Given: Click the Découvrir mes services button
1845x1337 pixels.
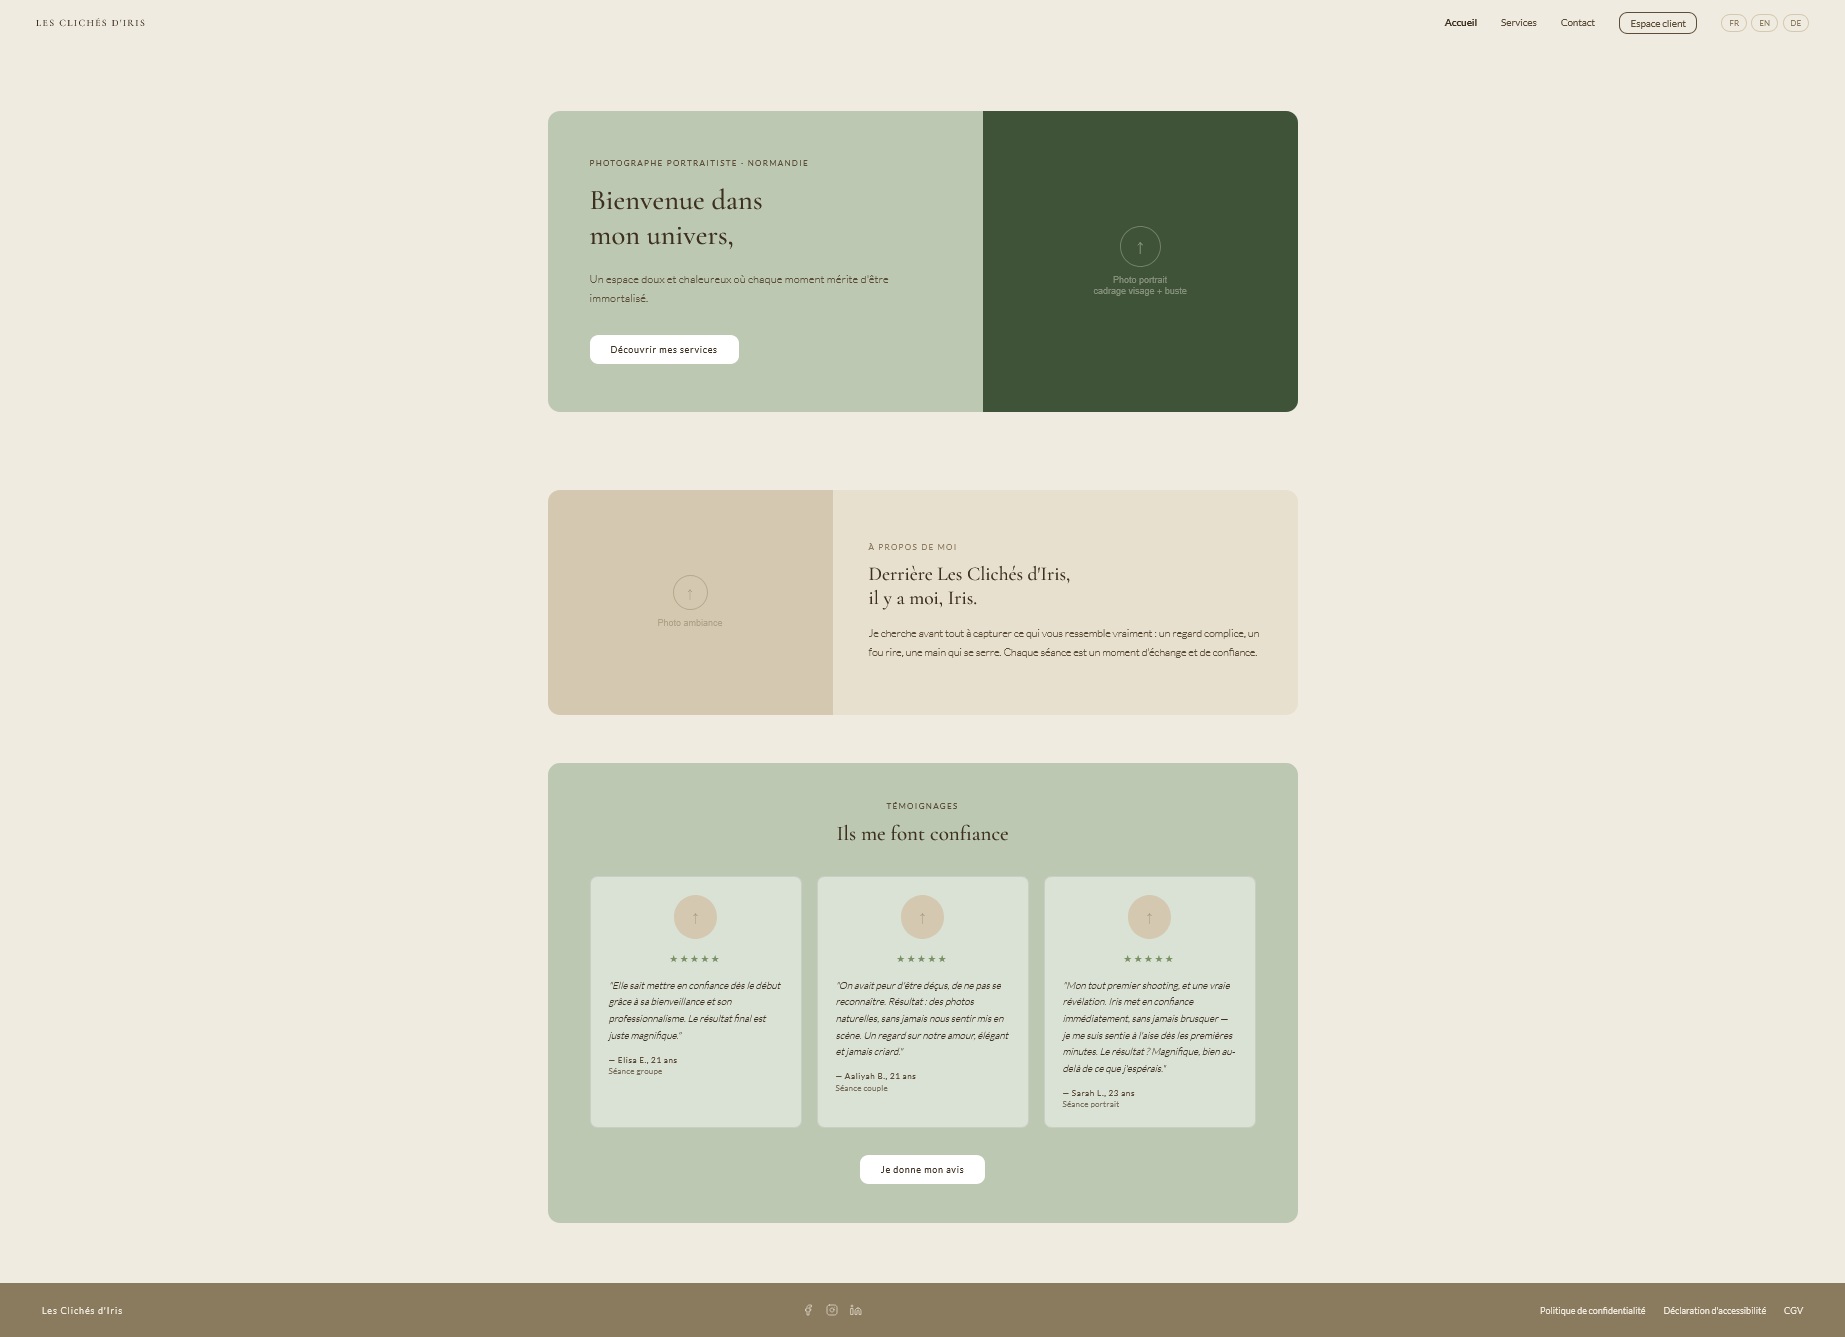Looking at the screenshot, I should click(664, 350).
